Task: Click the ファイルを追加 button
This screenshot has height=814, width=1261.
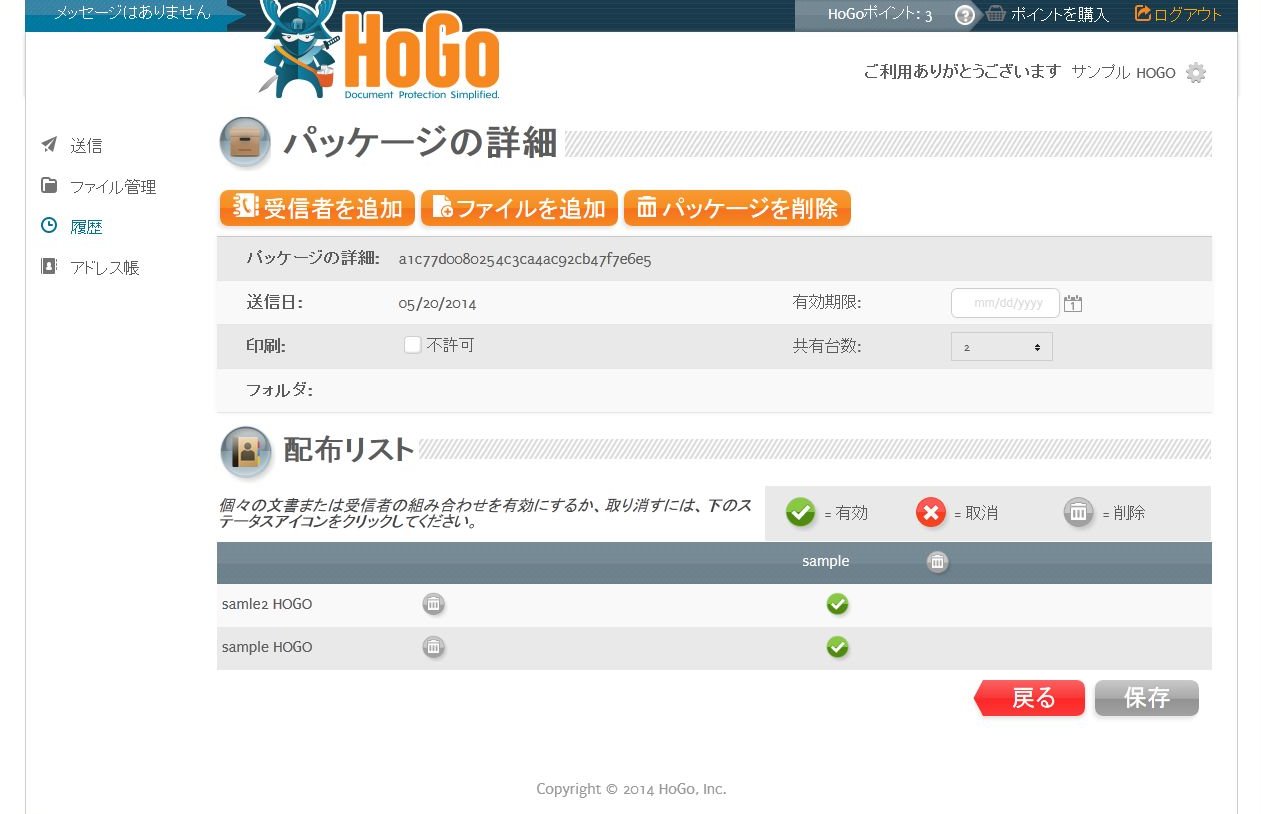Action: point(519,208)
